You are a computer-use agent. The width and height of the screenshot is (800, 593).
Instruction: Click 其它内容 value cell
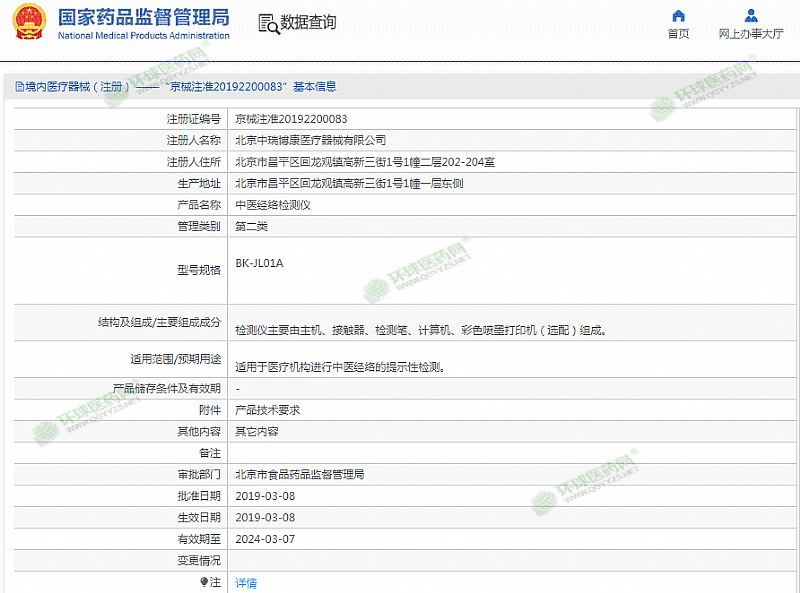click(x=257, y=431)
